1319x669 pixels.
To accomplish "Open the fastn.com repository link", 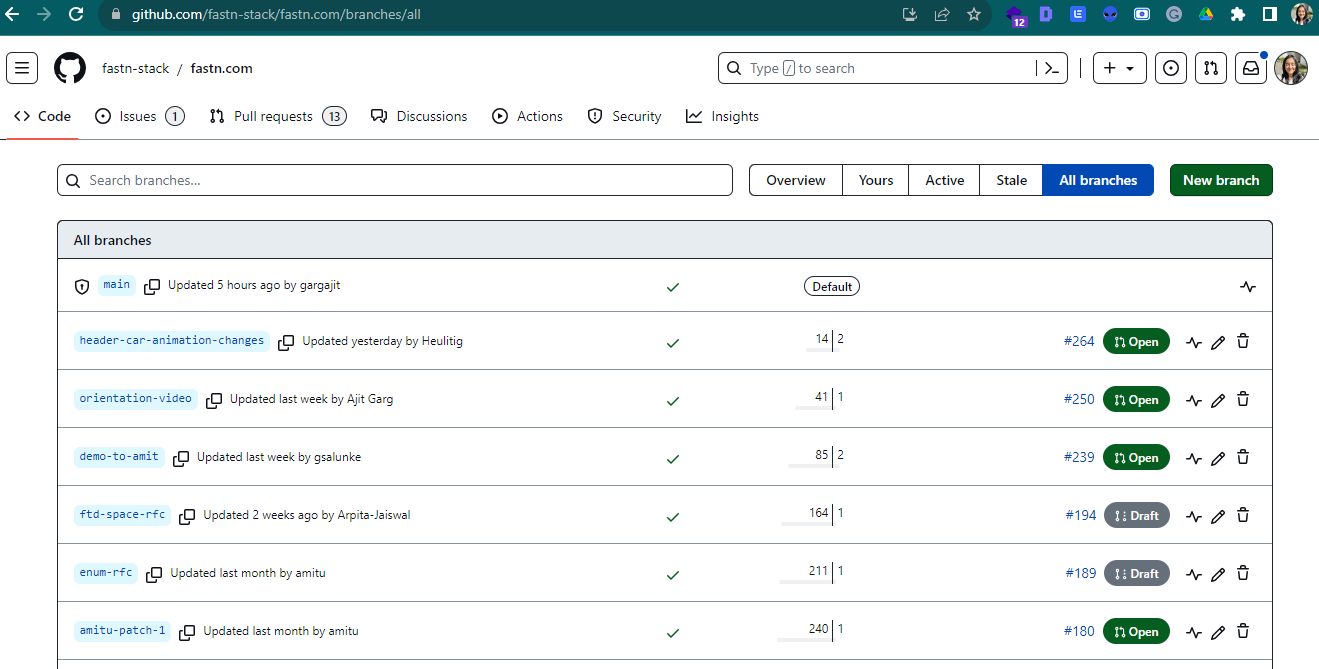I will click(x=221, y=68).
